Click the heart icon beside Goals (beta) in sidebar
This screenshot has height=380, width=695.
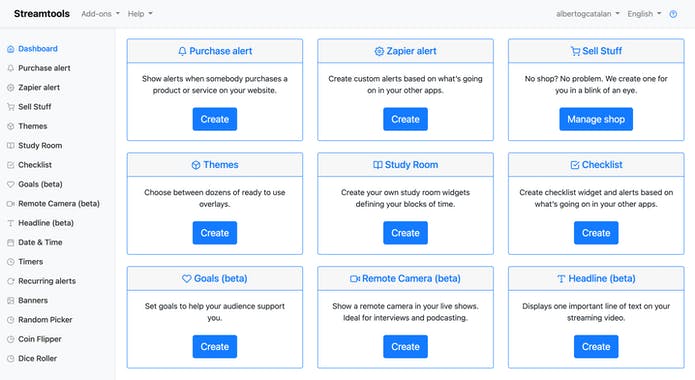11,184
